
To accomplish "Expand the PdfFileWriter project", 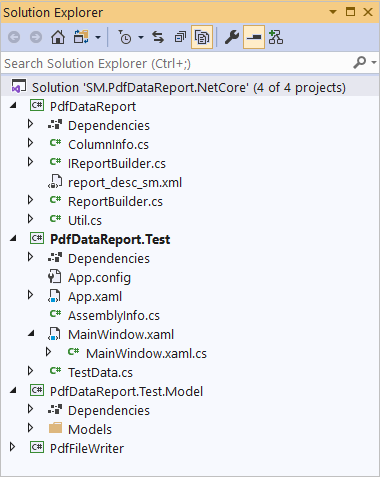I will (12, 447).
